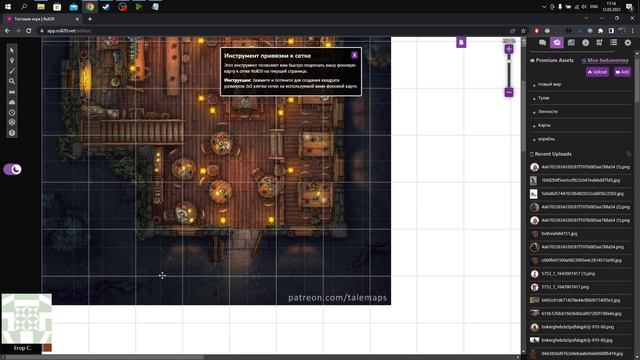Open the Turn Tracker clock tool
Viewport: 640px width, 360px height.
point(12,112)
